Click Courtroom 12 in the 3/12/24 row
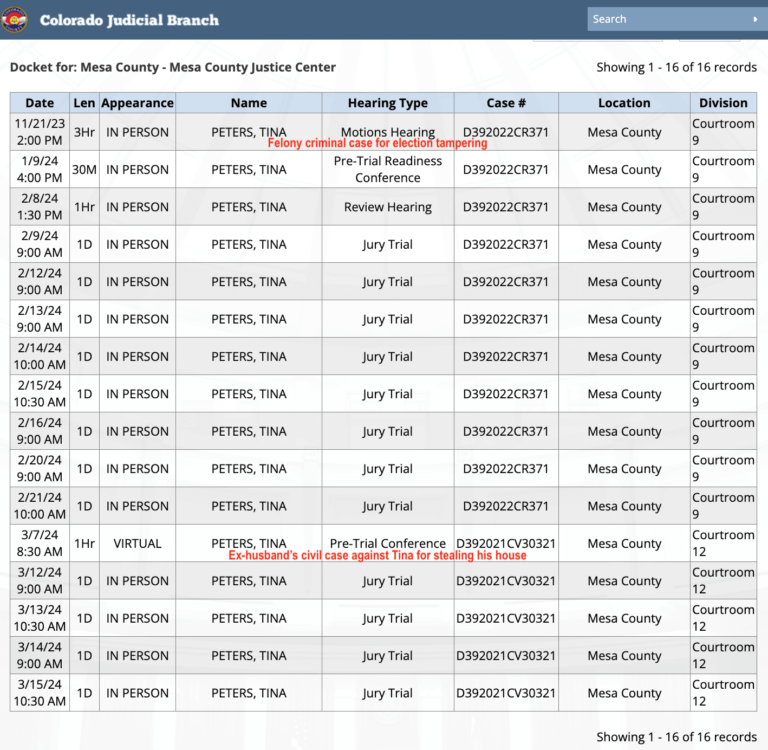This screenshot has height=750, width=768. (x=723, y=581)
